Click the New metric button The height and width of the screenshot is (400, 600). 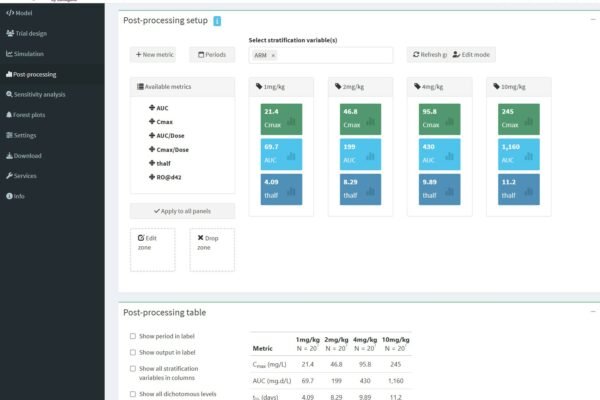153,55
